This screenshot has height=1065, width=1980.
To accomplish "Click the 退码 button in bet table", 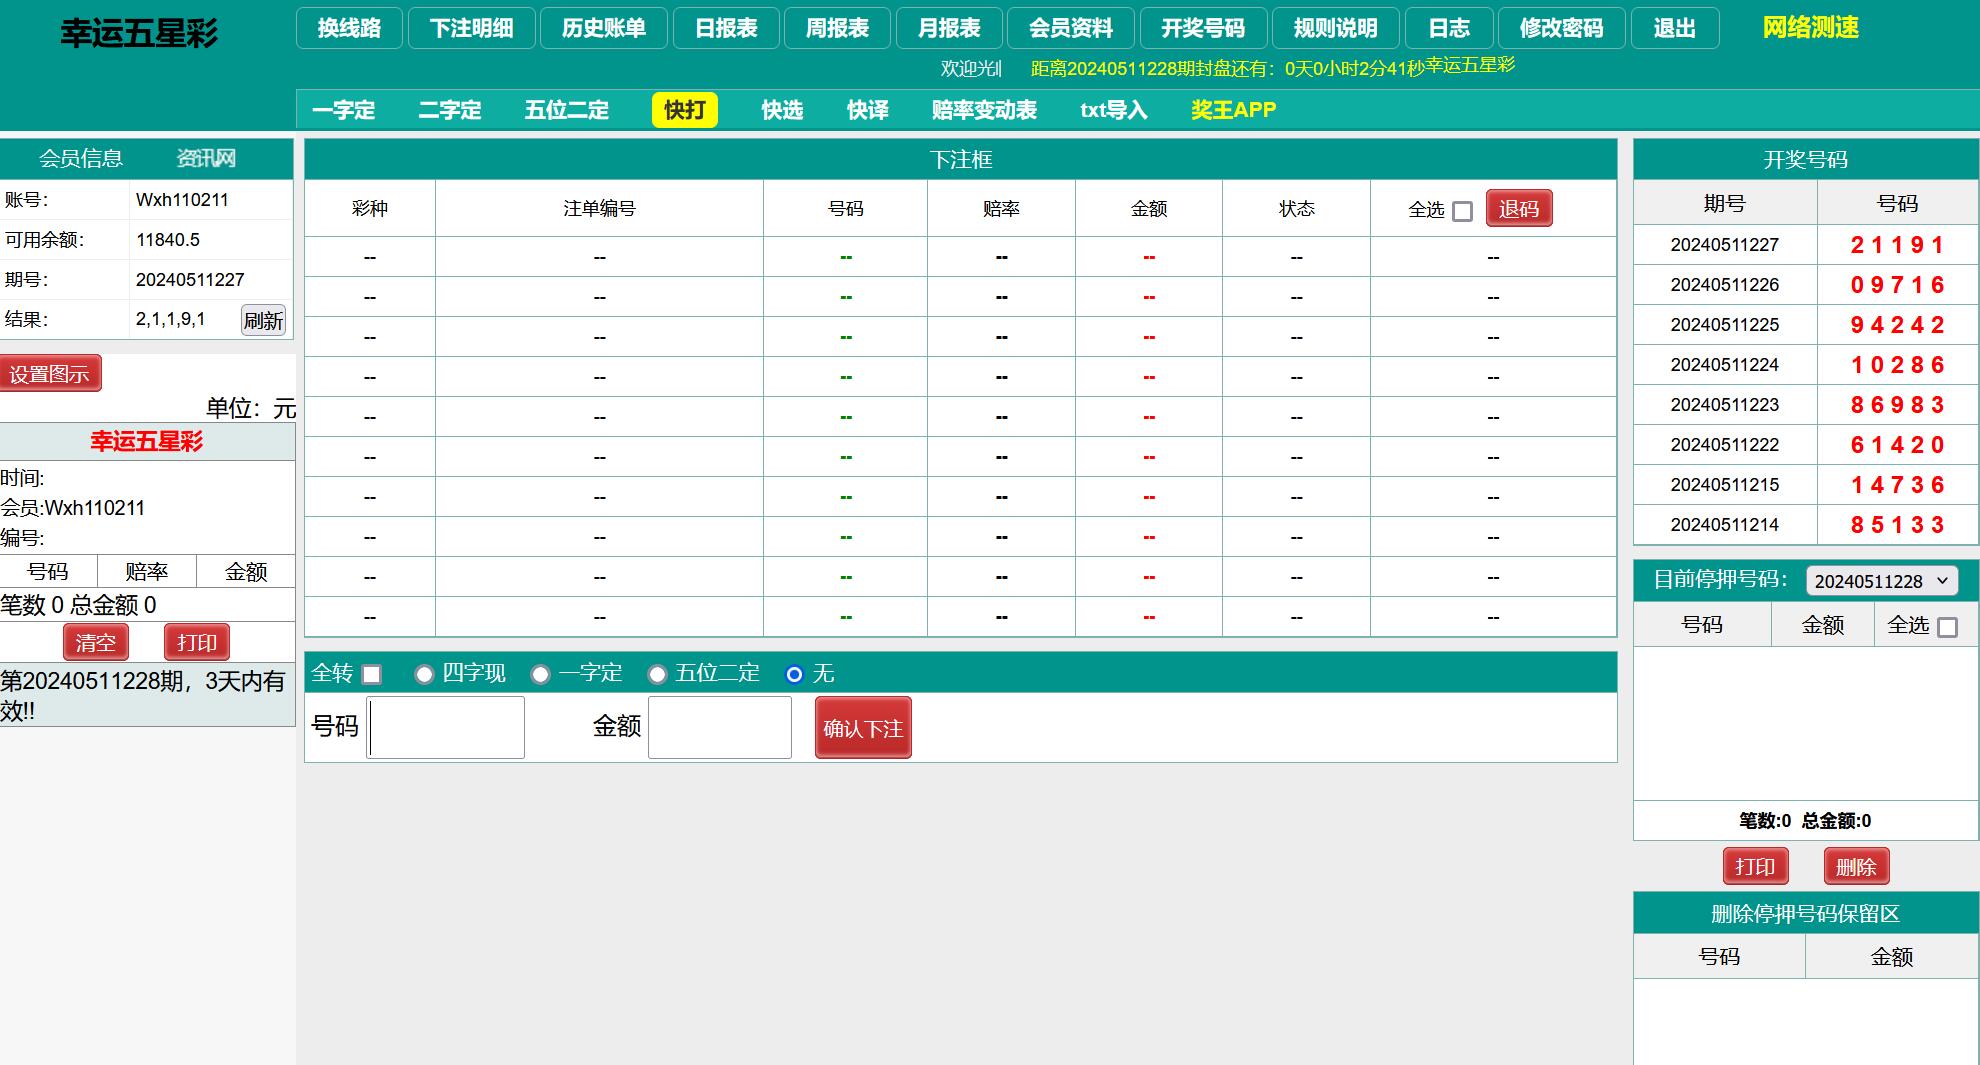I will 1518,208.
